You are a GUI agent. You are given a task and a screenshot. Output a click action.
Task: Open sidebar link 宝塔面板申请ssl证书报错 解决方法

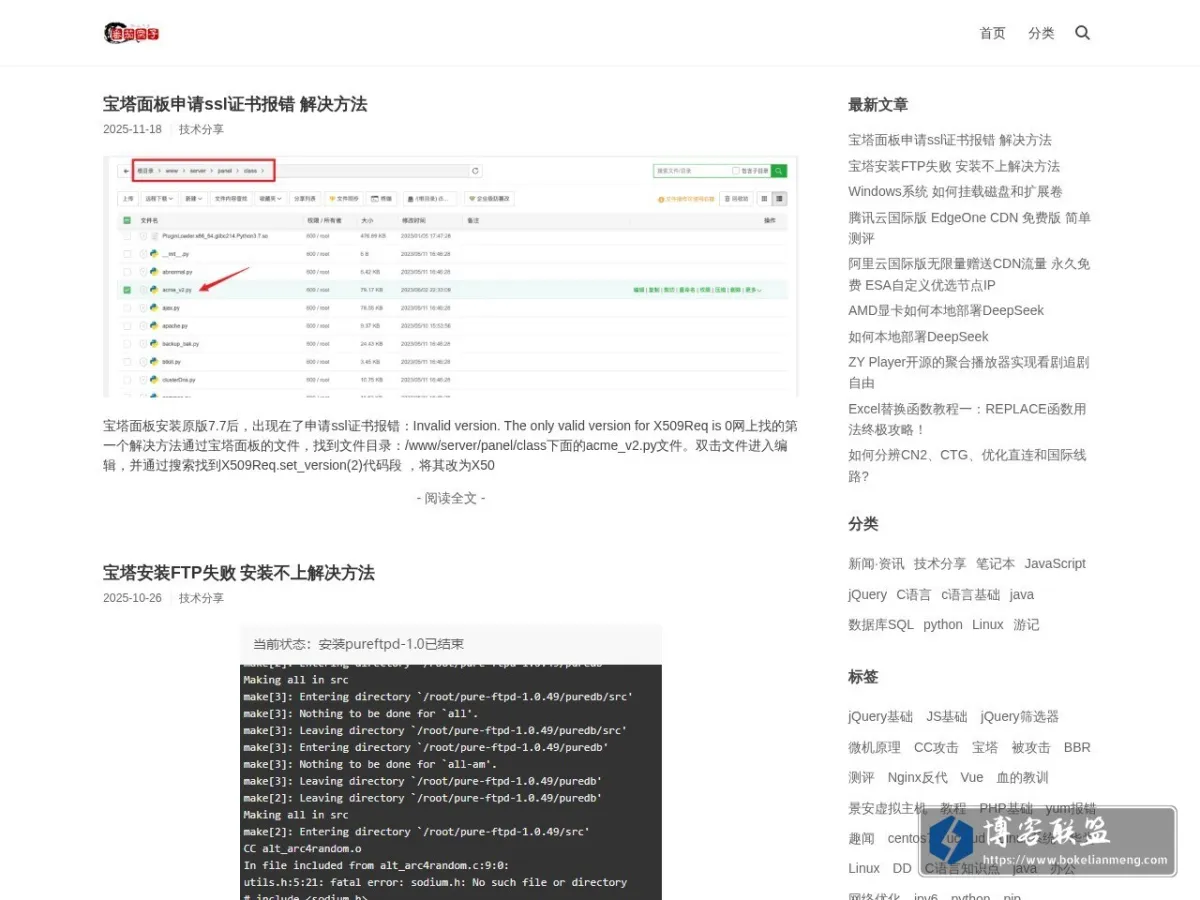coord(950,140)
